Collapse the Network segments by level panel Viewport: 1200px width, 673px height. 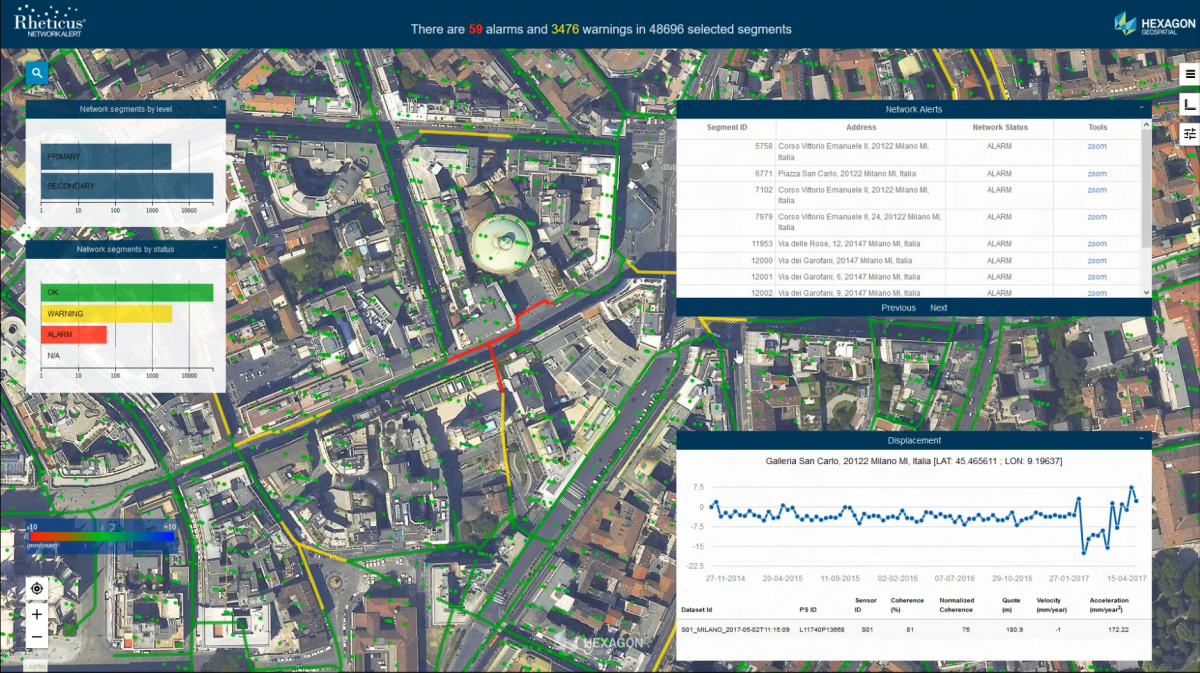215,108
